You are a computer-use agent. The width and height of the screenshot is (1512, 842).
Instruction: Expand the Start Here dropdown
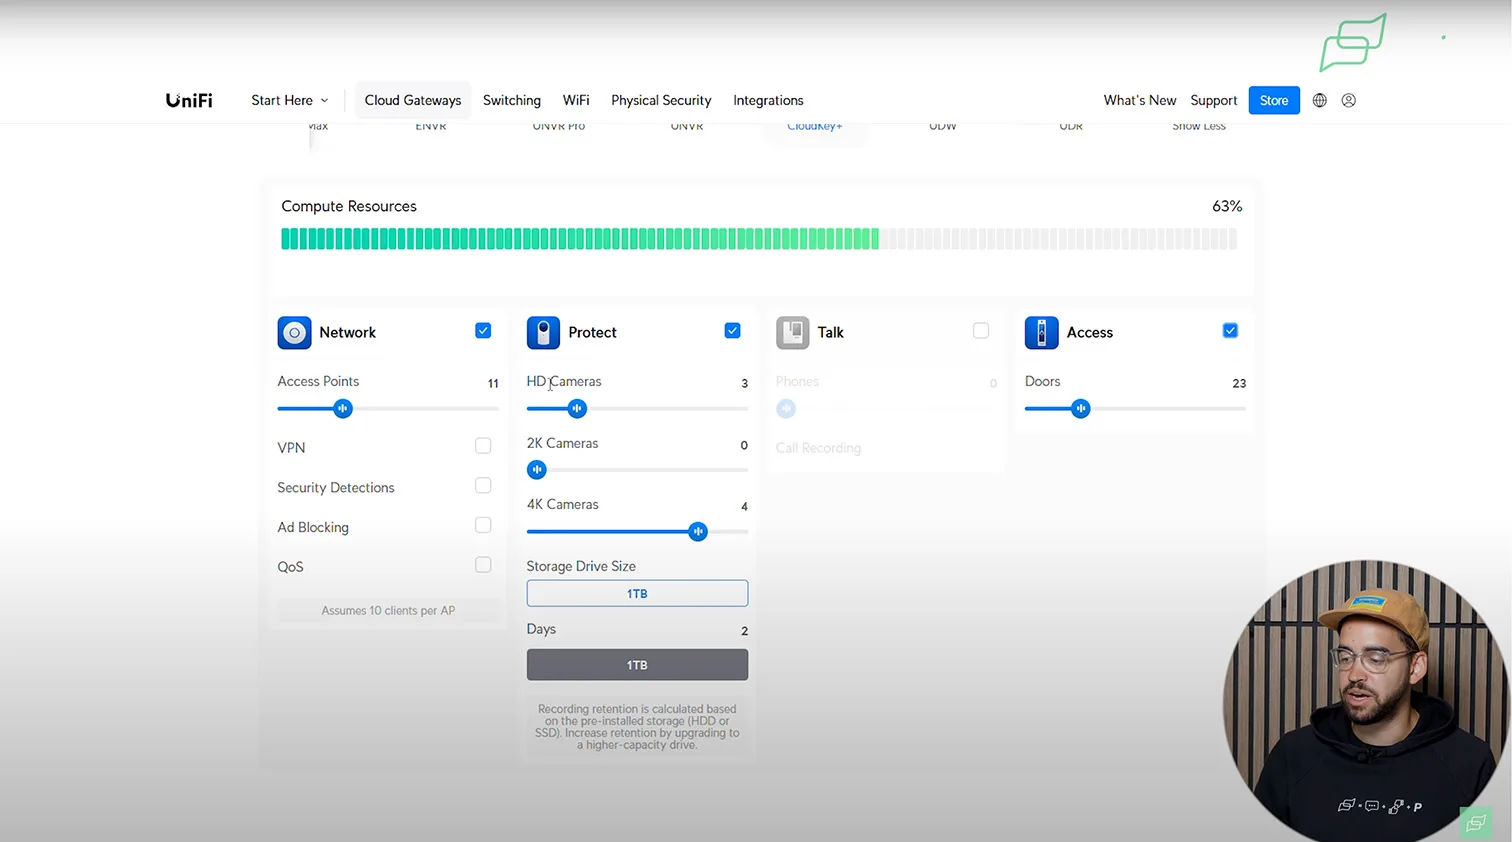289,100
